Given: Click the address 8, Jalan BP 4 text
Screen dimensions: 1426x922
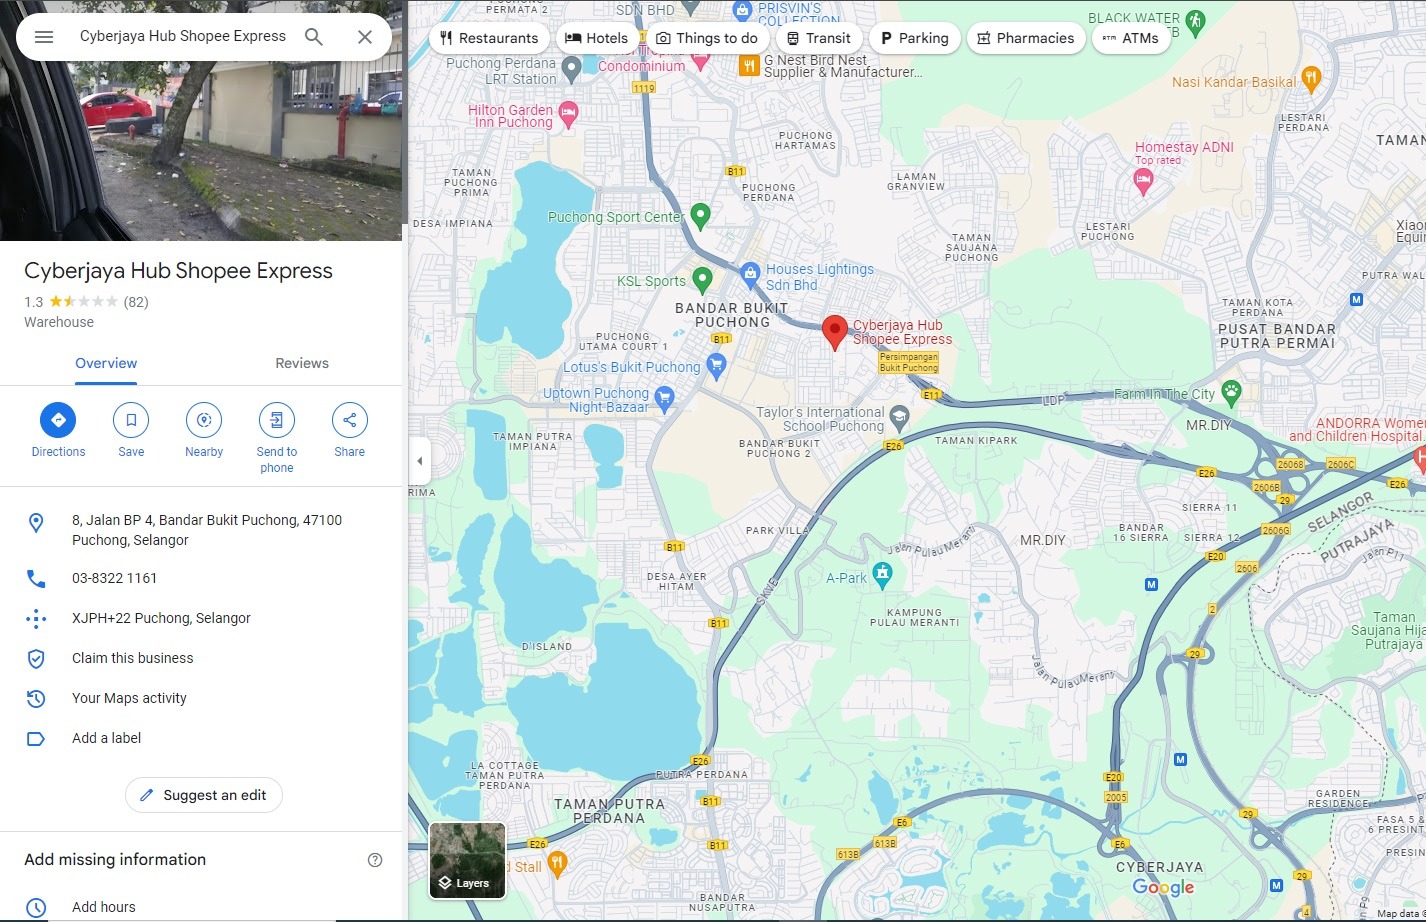Looking at the screenshot, I should [207, 530].
